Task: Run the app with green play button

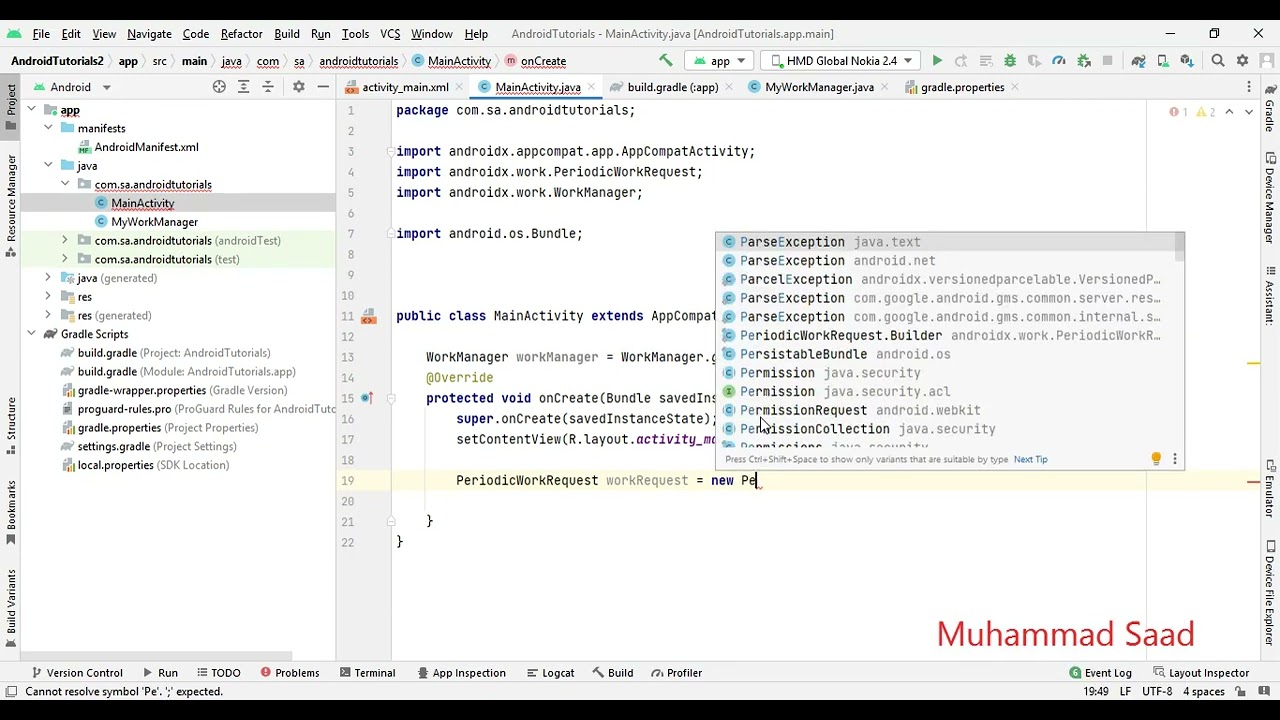Action: pos(937,61)
